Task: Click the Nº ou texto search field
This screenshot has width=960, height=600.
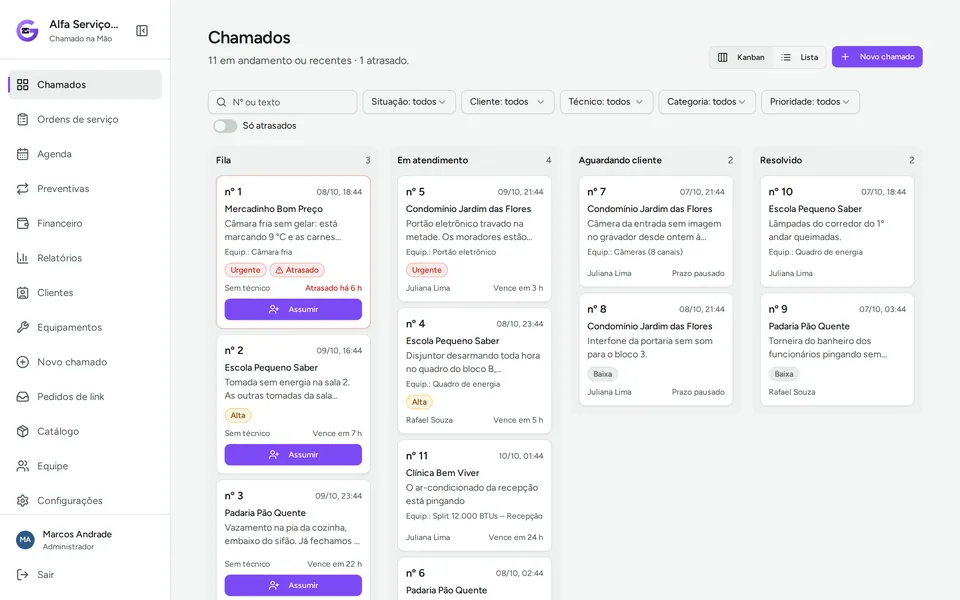Action: [x=283, y=102]
